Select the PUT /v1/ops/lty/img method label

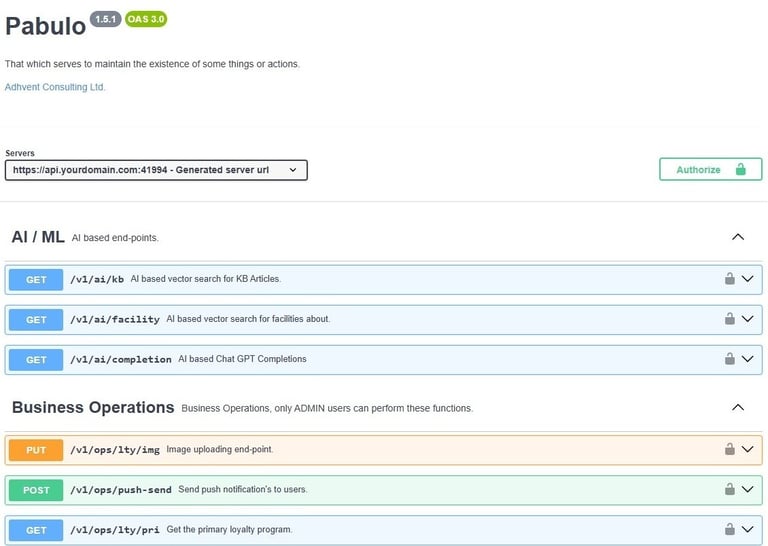pos(36,450)
